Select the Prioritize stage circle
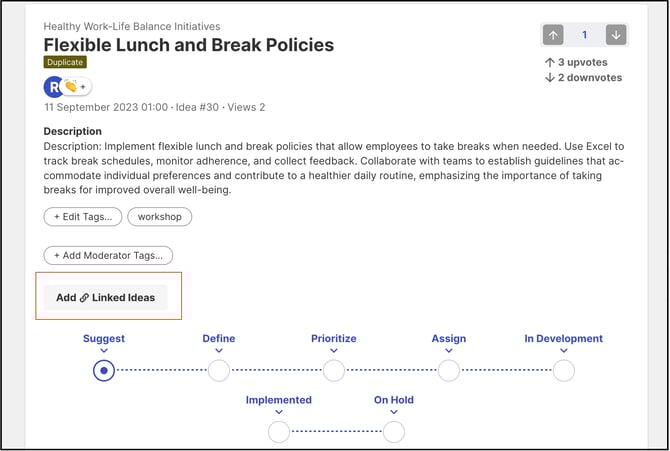This screenshot has width=670, height=451. pos(334,371)
